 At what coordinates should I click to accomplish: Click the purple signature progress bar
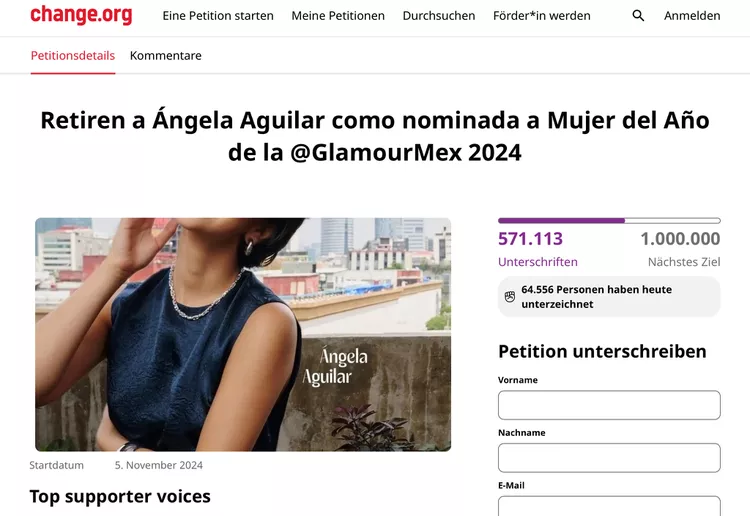point(609,220)
